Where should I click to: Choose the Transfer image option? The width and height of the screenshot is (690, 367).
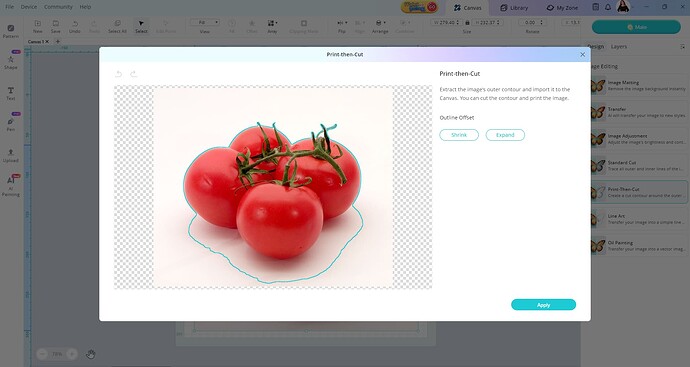[x=639, y=112]
